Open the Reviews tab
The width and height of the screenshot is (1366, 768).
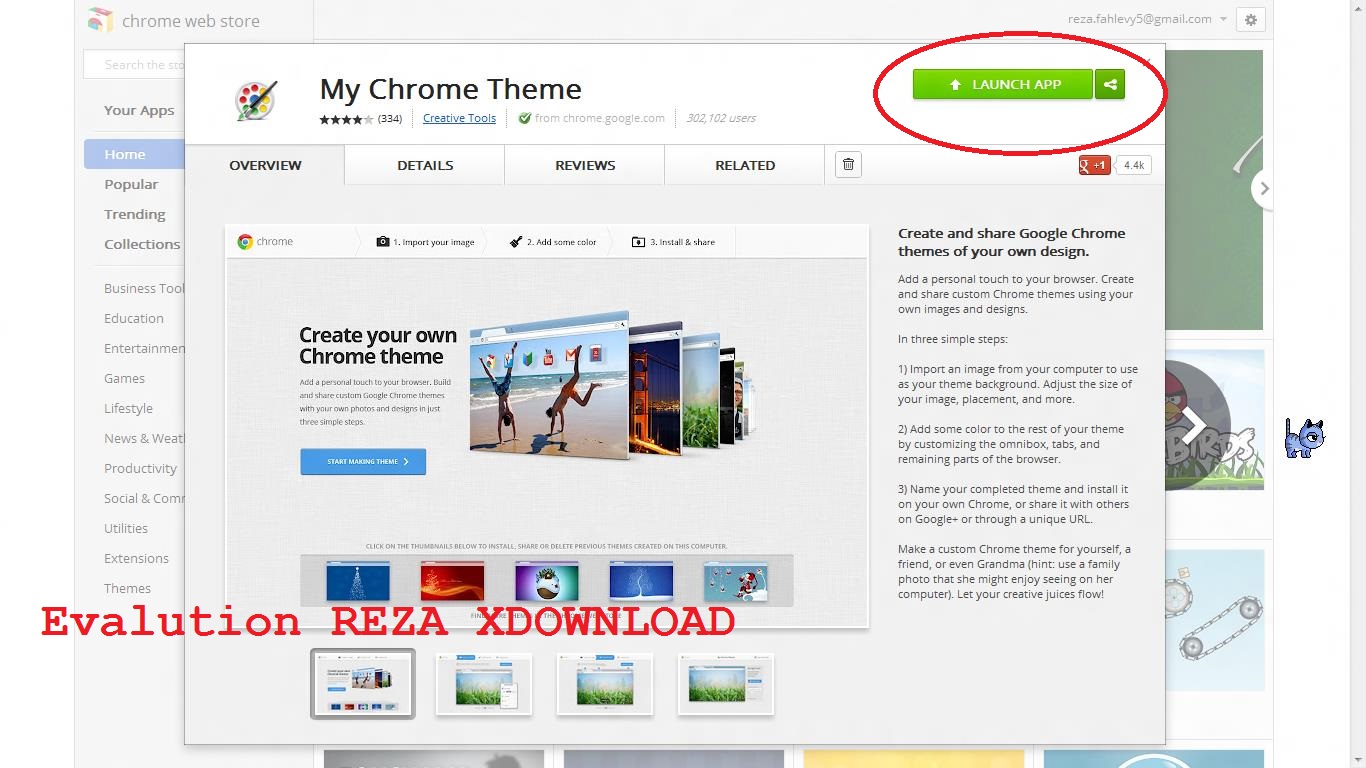[585, 165]
